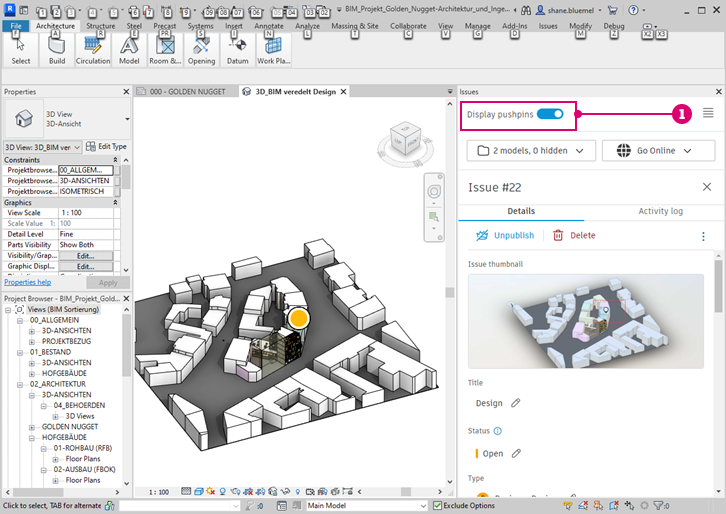Screen dimensions: 726x514
Task: Open the File menu tab
Action: 16,26
